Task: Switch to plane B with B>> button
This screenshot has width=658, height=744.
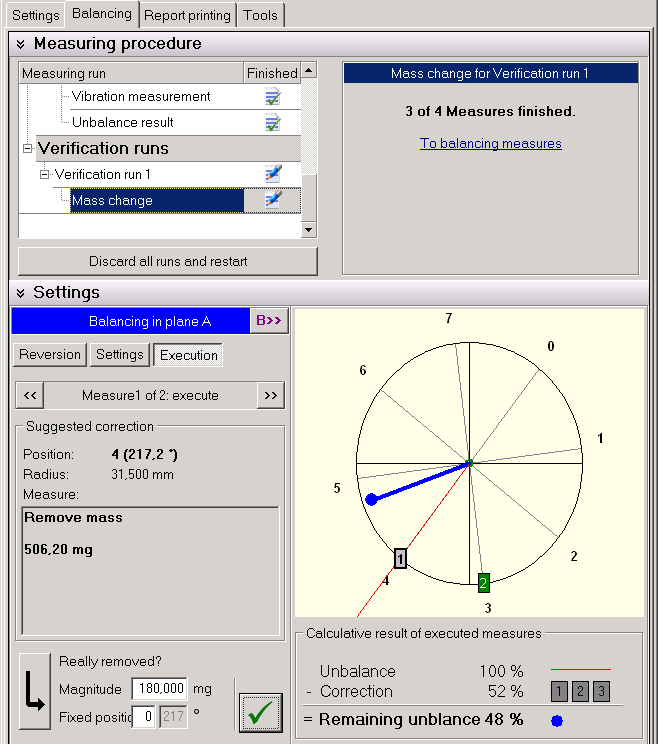Action: [269, 320]
